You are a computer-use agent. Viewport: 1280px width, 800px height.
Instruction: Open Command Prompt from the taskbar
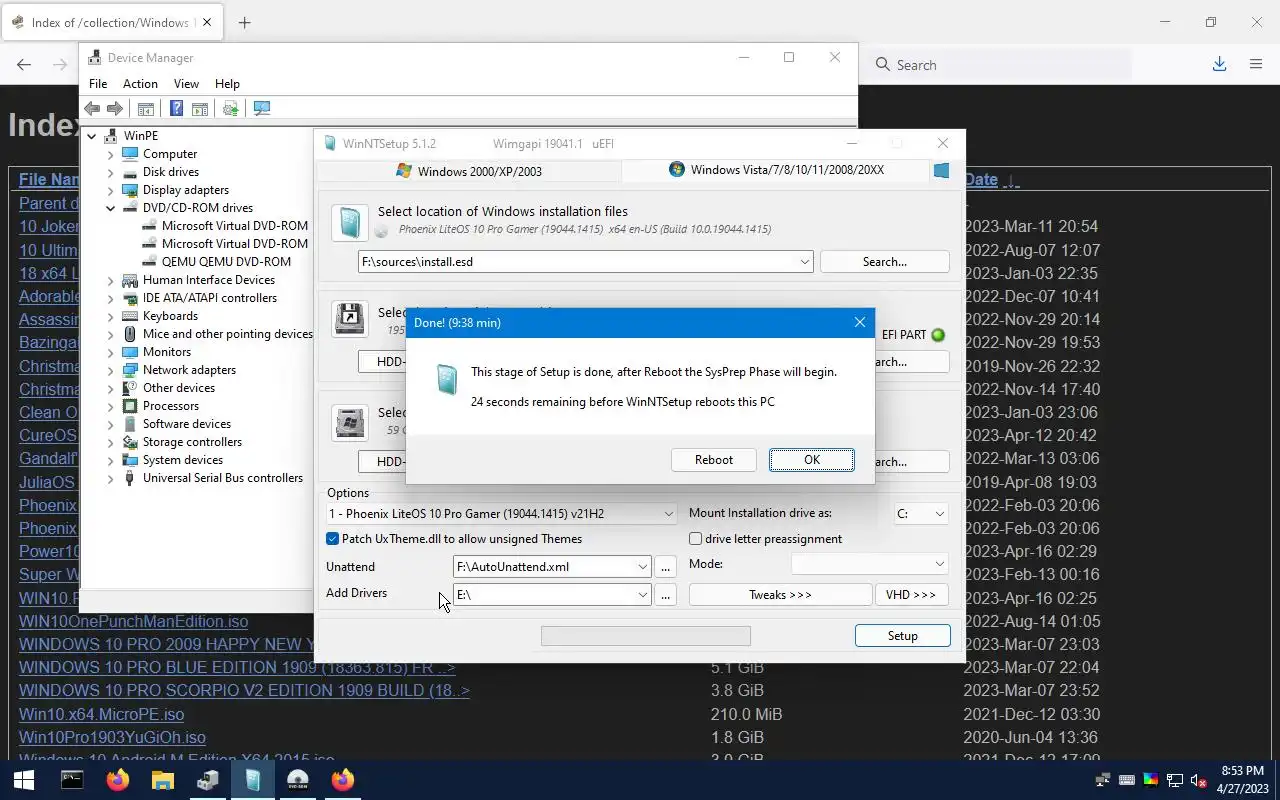pyautogui.click(x=72, y=780)
